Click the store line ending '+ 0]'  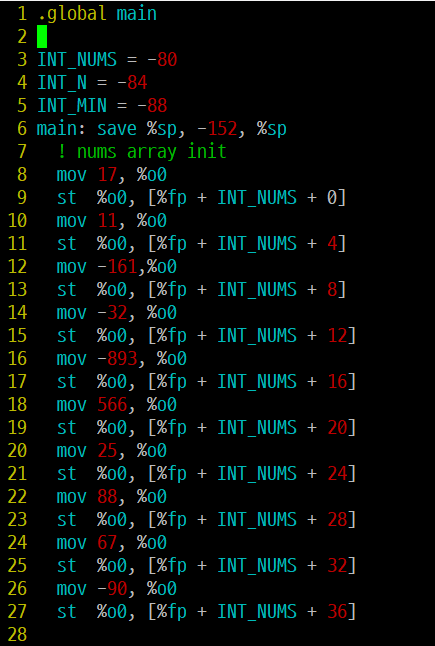(201, 198)
